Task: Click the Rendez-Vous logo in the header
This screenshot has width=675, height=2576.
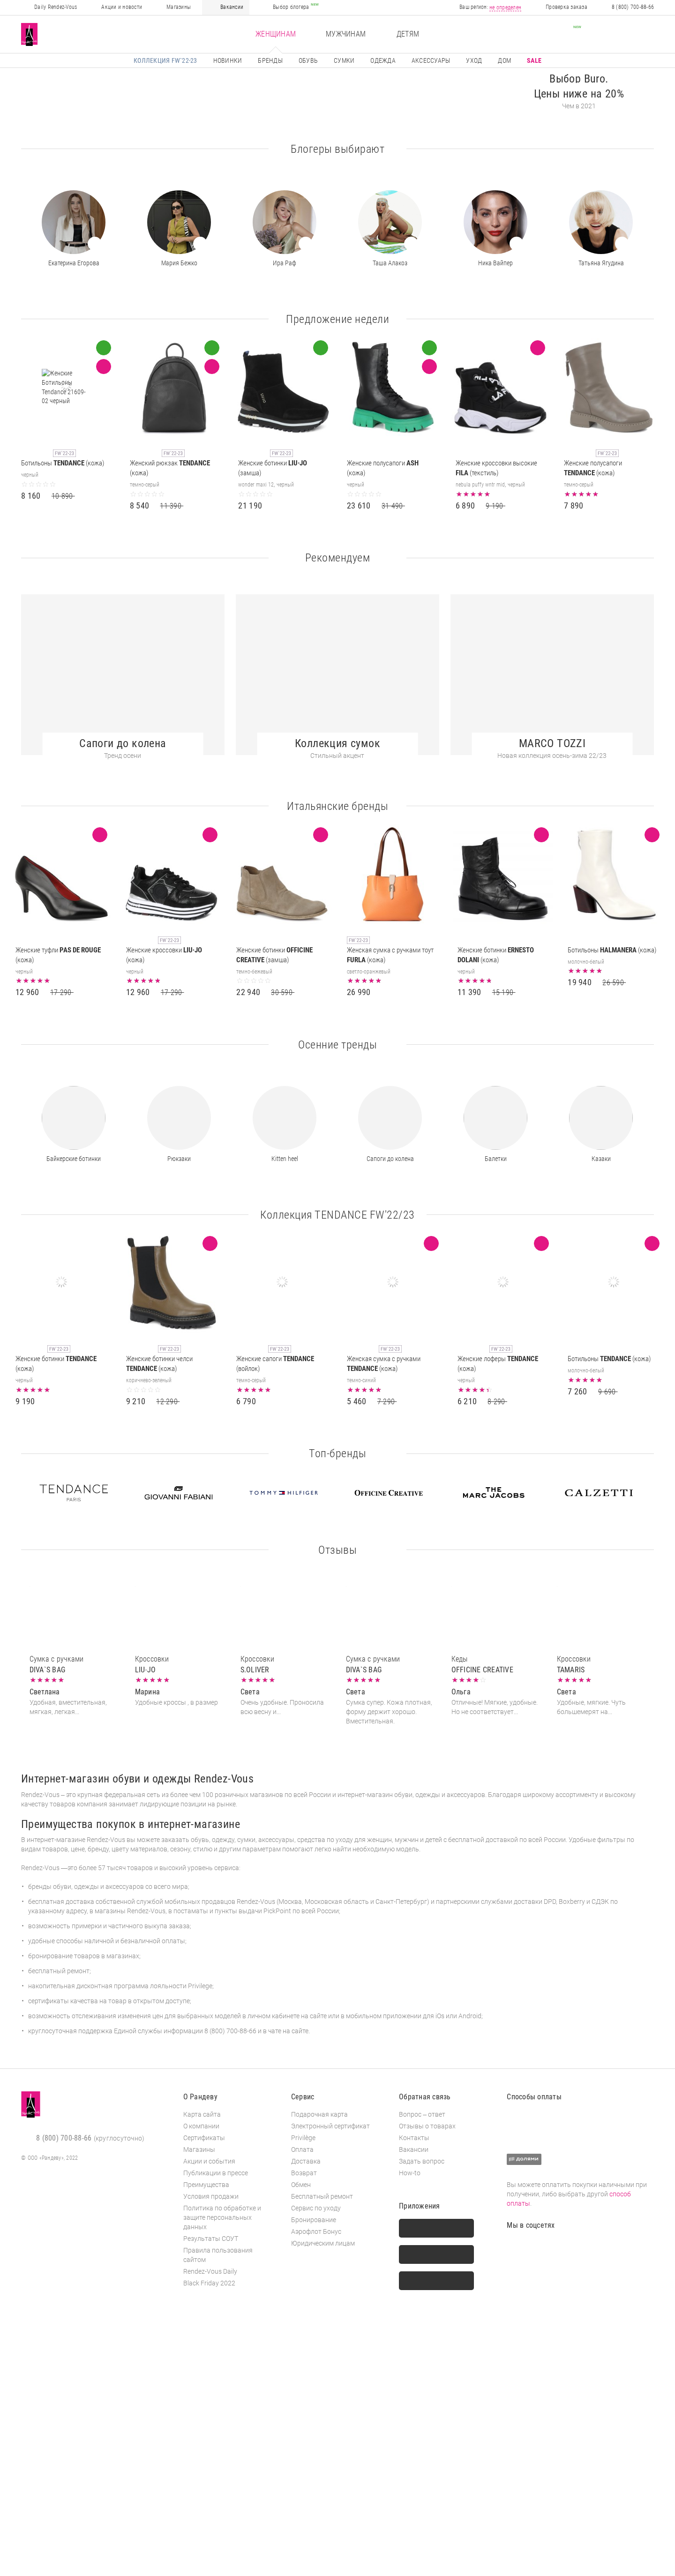Action: (x=30, y=35)
